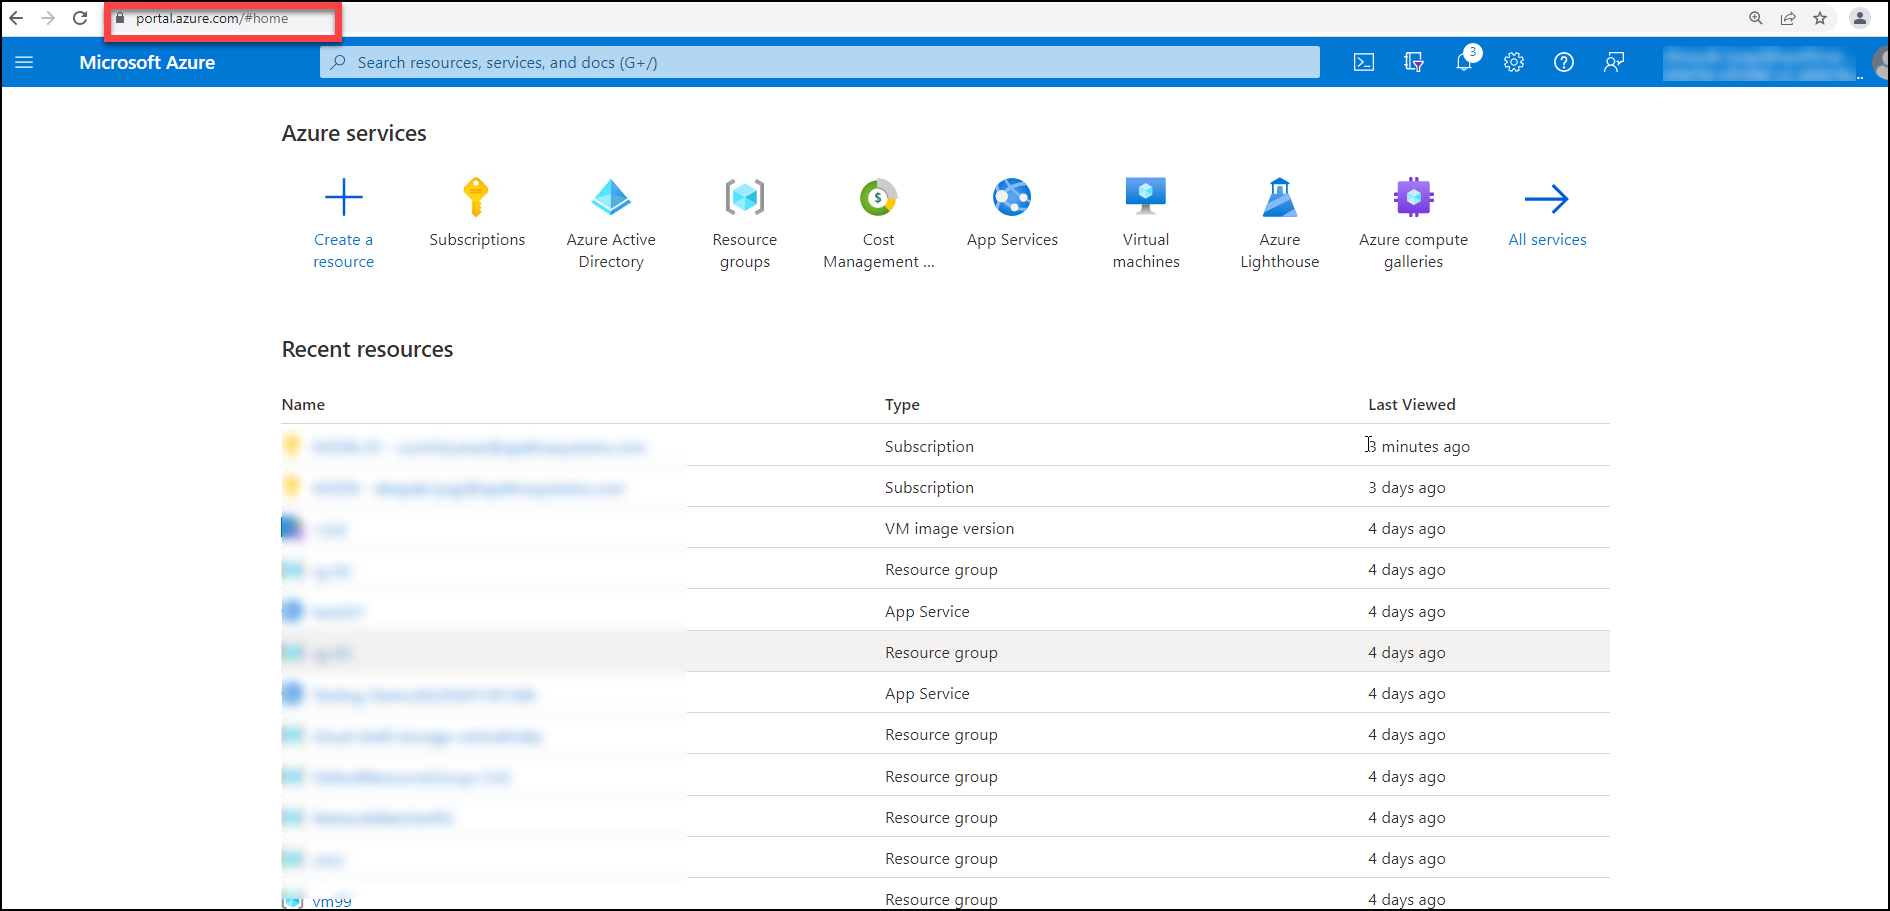Open the portal Settings gear
Image resolution: width=1890 pixels, height=911 pixels.
point(1514,62)
